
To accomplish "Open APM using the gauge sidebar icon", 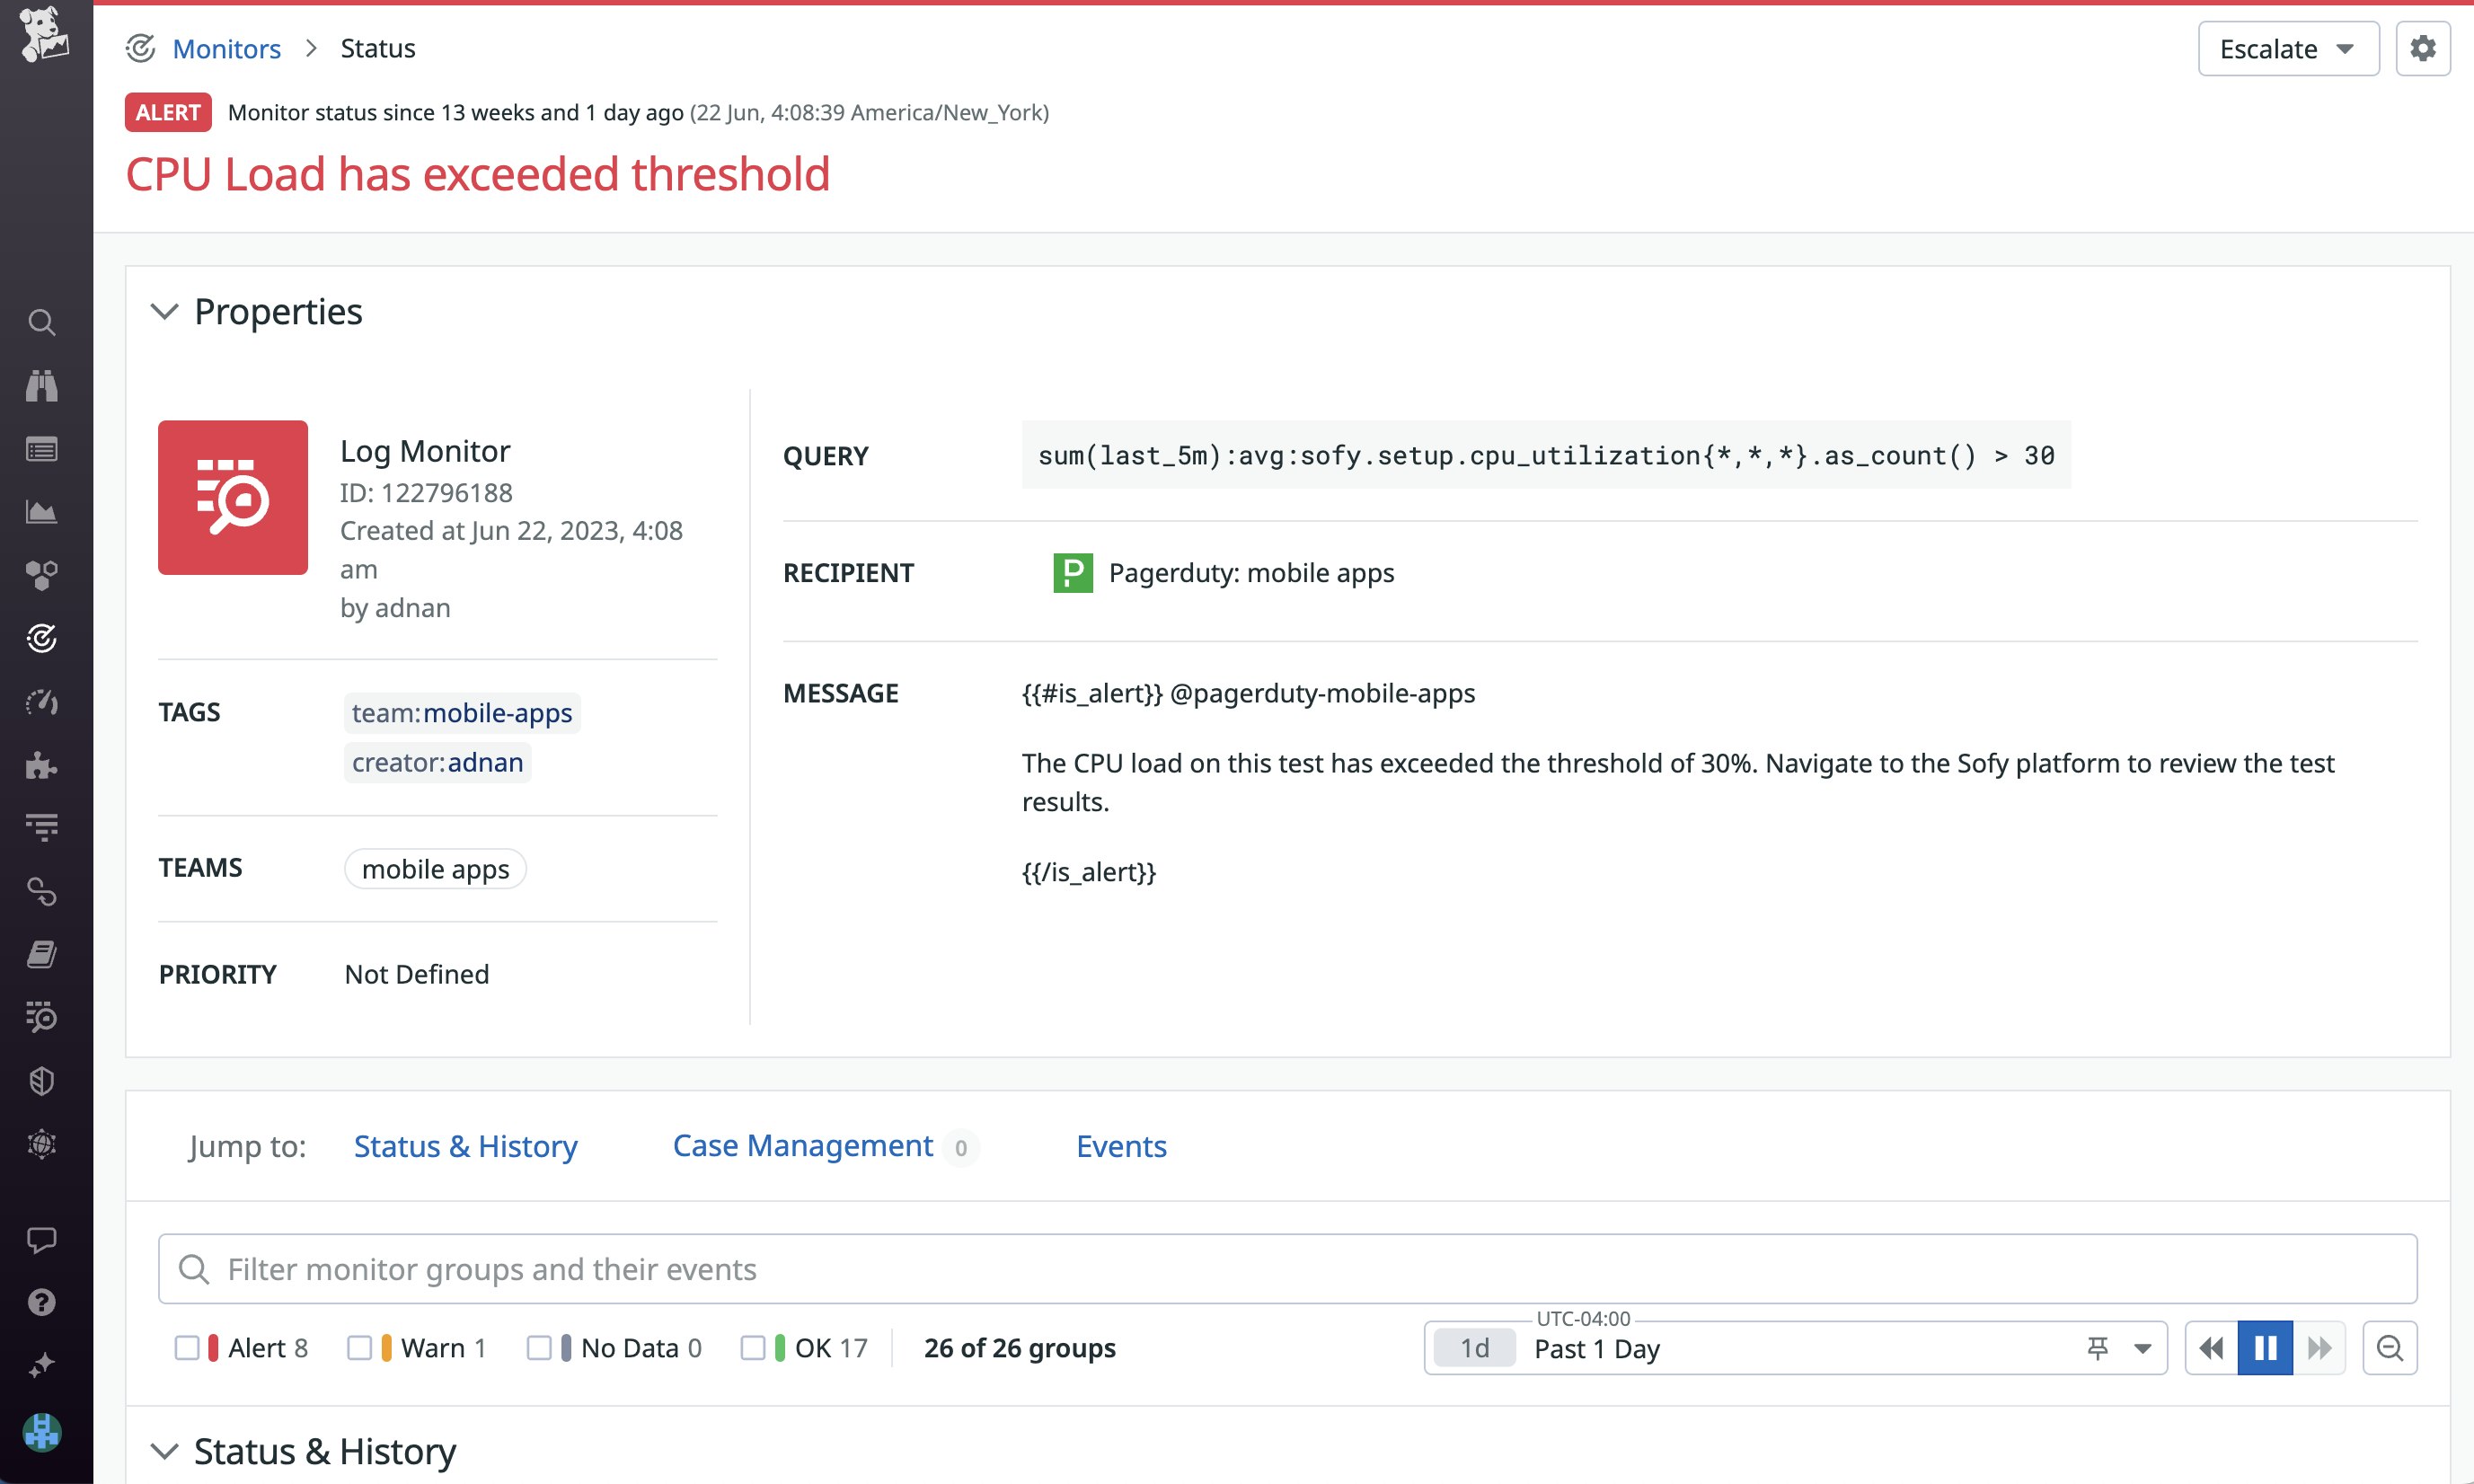I will [x=42, y=703].
